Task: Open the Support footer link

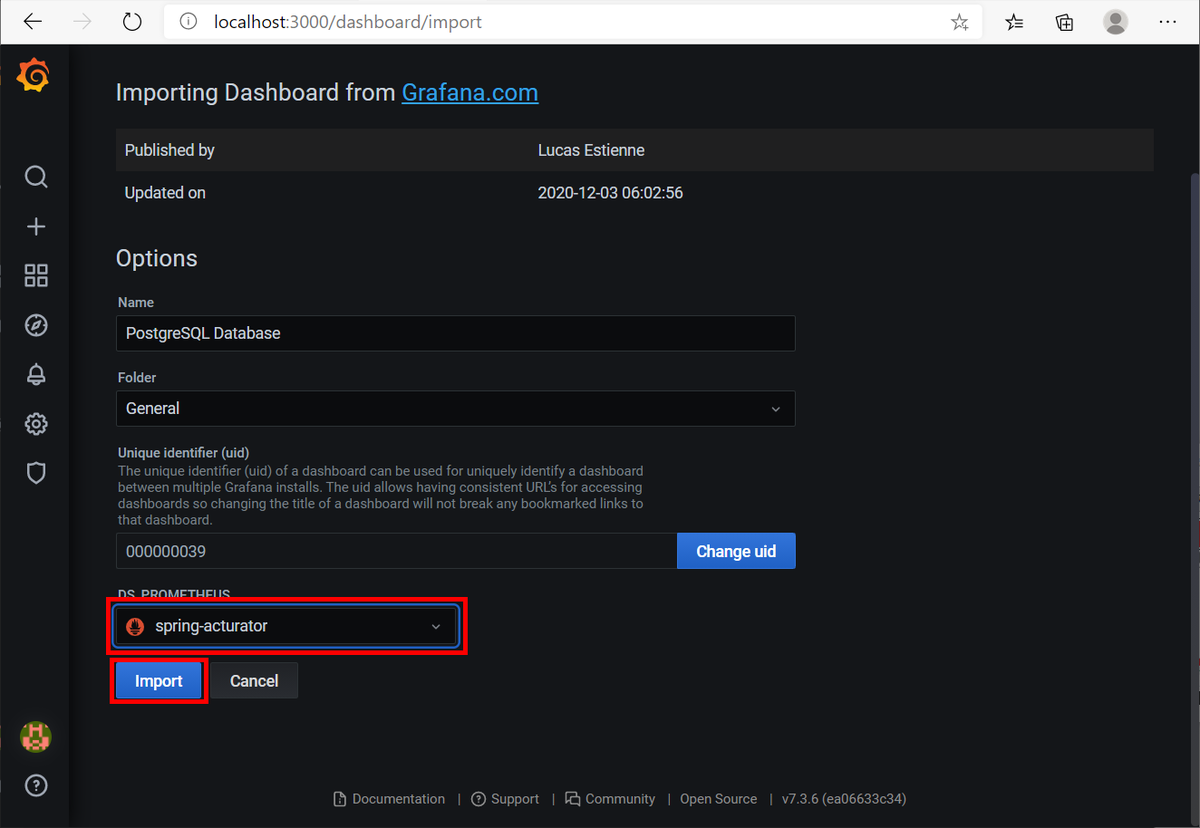Action: point(506,799)
